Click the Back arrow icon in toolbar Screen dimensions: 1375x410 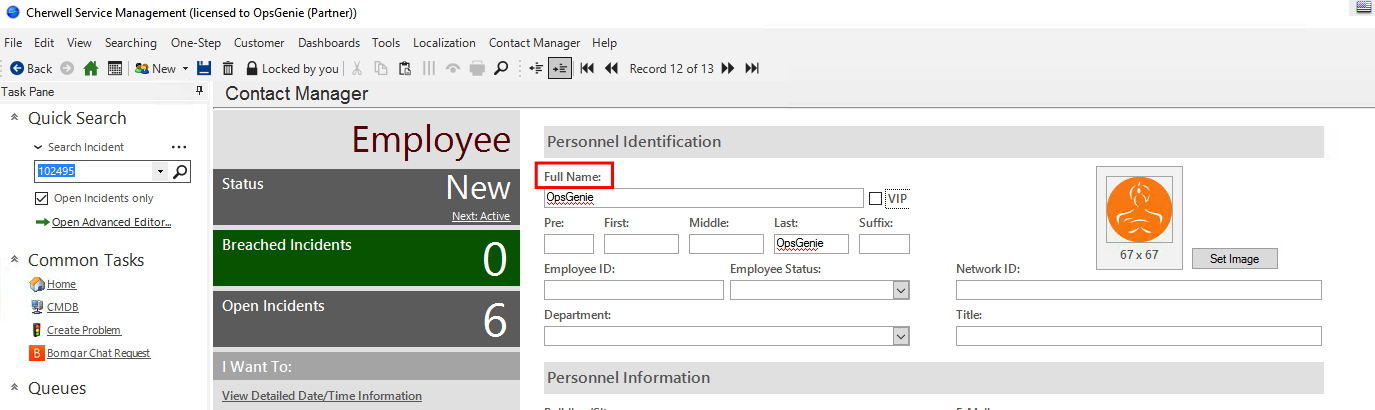click(x=17, y=68)
